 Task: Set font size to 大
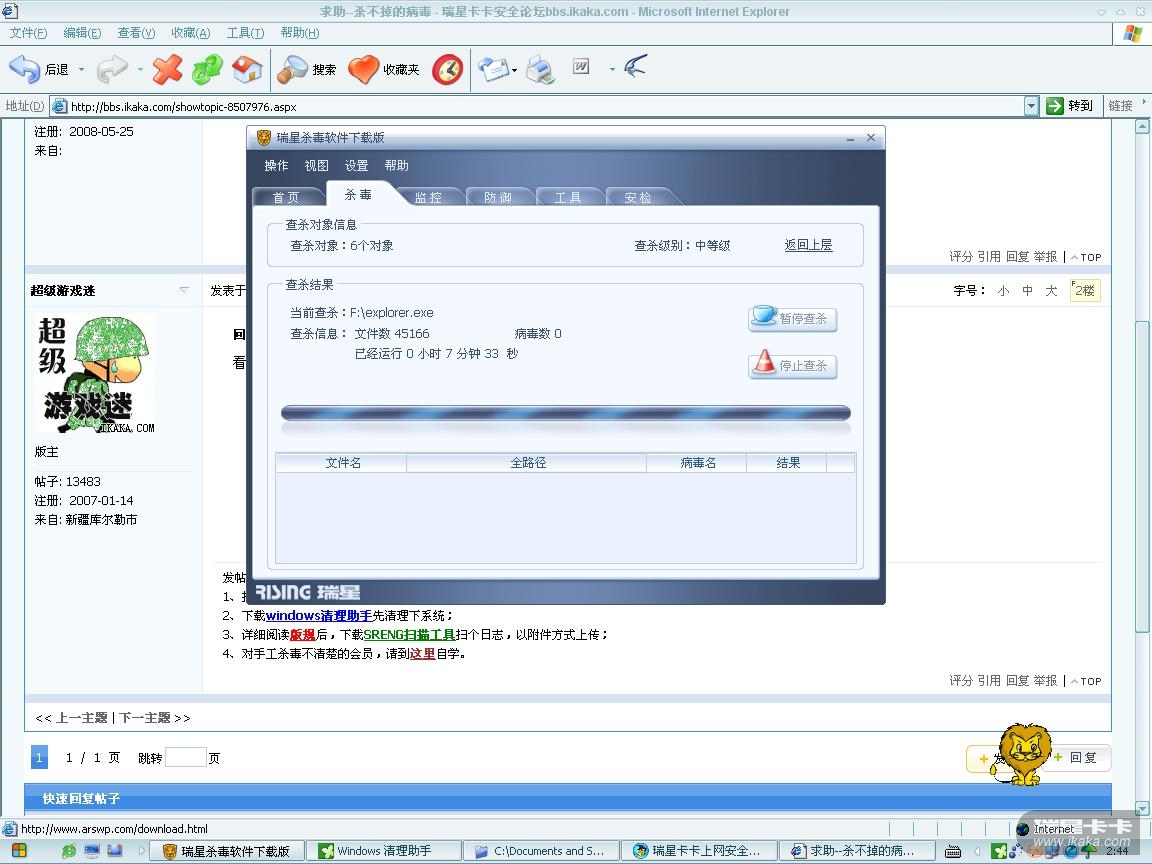click(x=1051, y=290)
